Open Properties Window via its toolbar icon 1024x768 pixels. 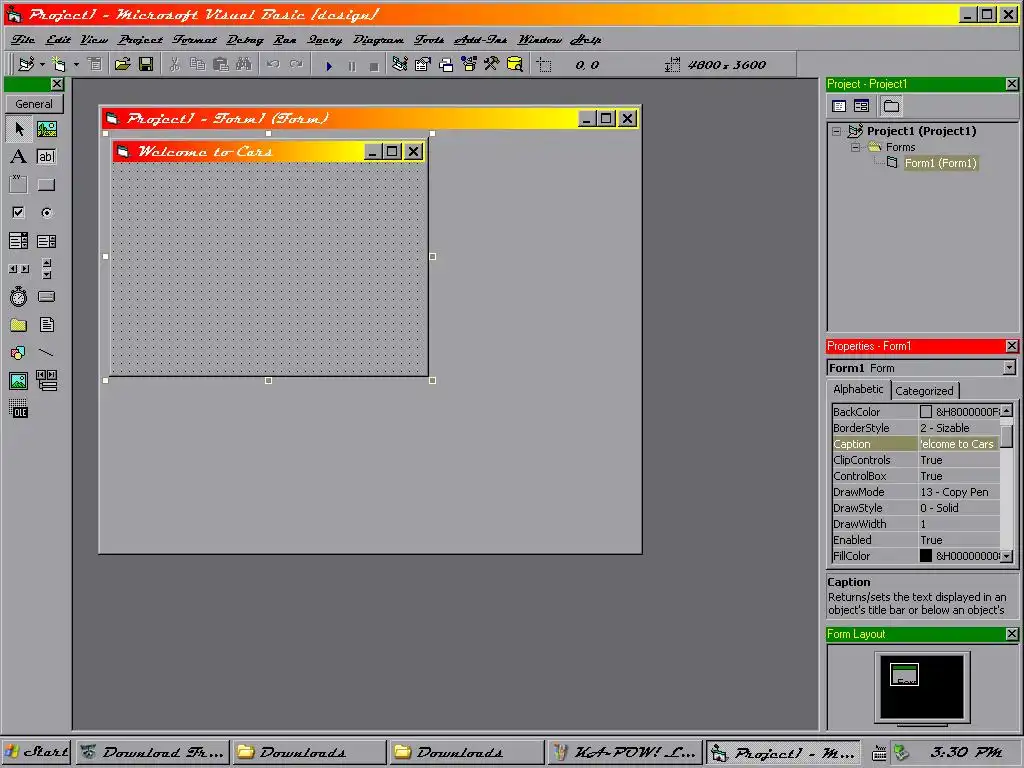click(x=423, y=64)
